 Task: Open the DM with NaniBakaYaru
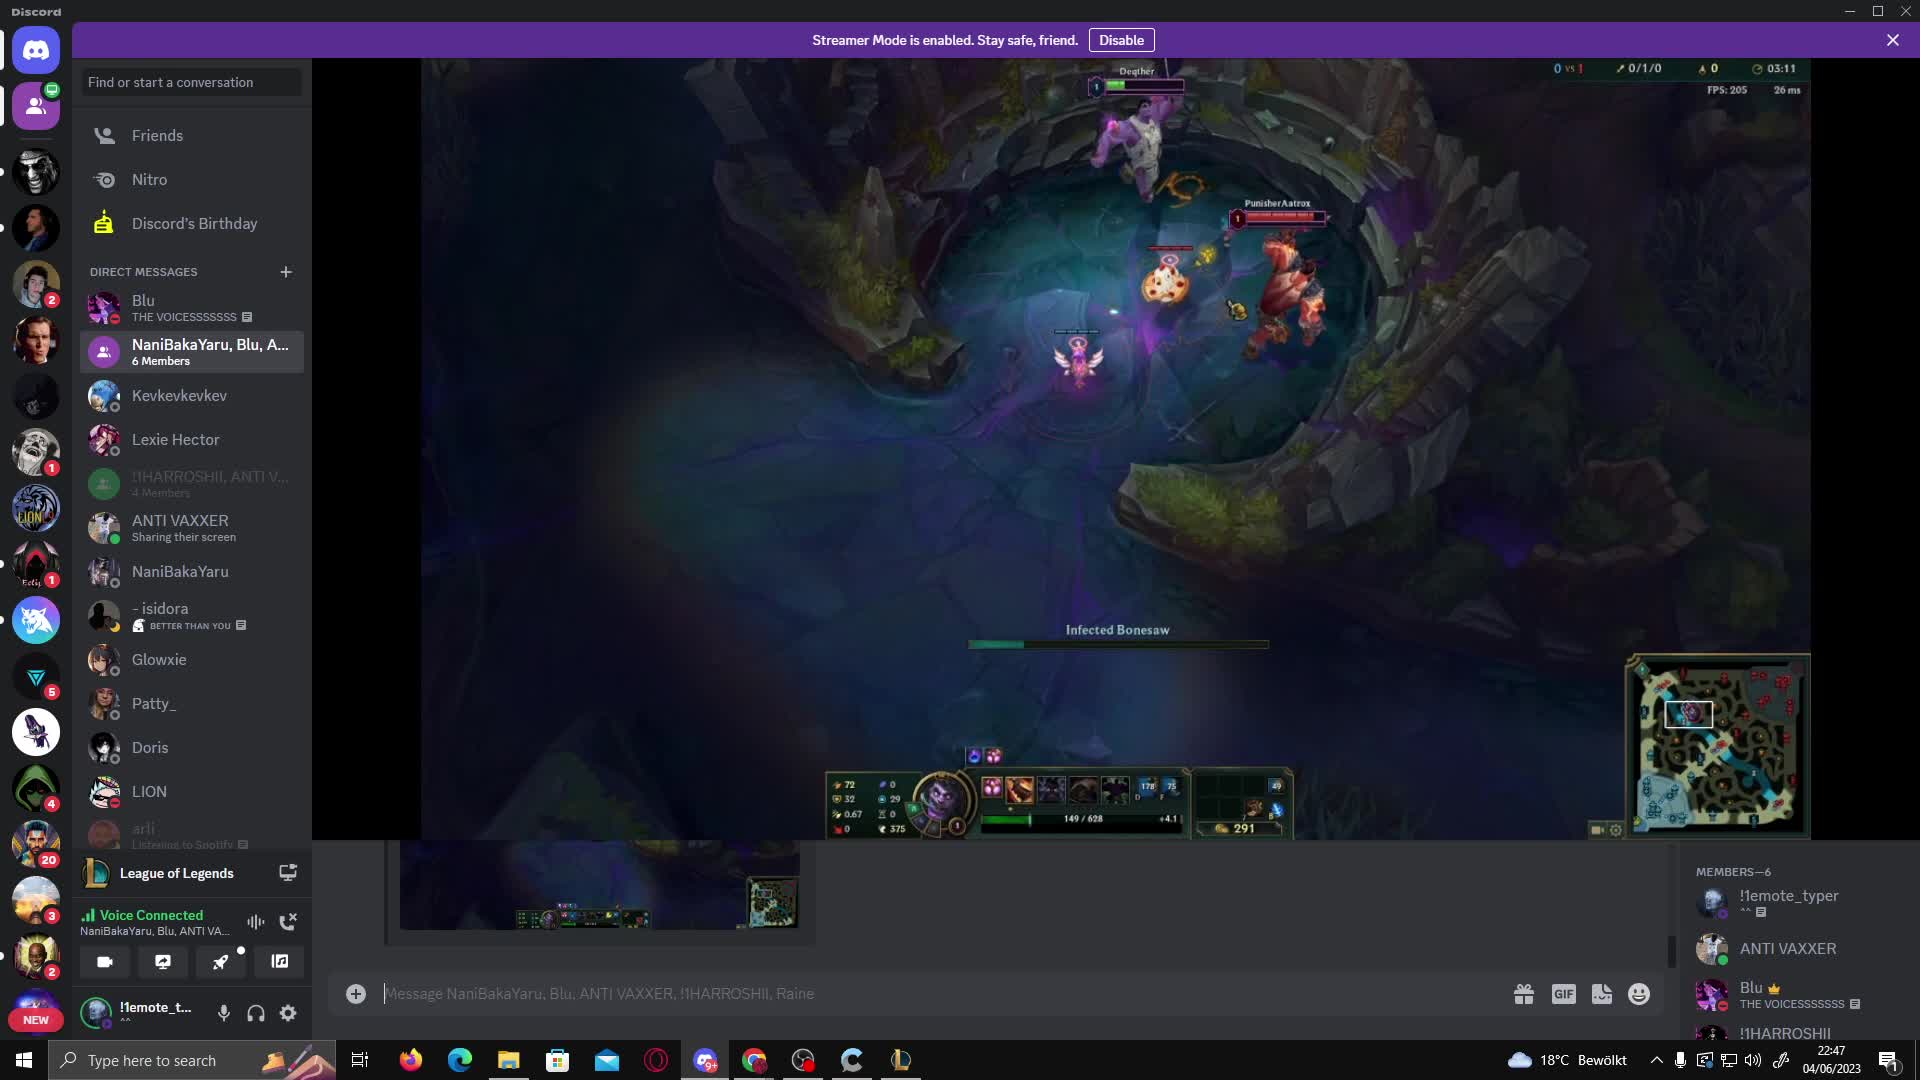(191, 572)
